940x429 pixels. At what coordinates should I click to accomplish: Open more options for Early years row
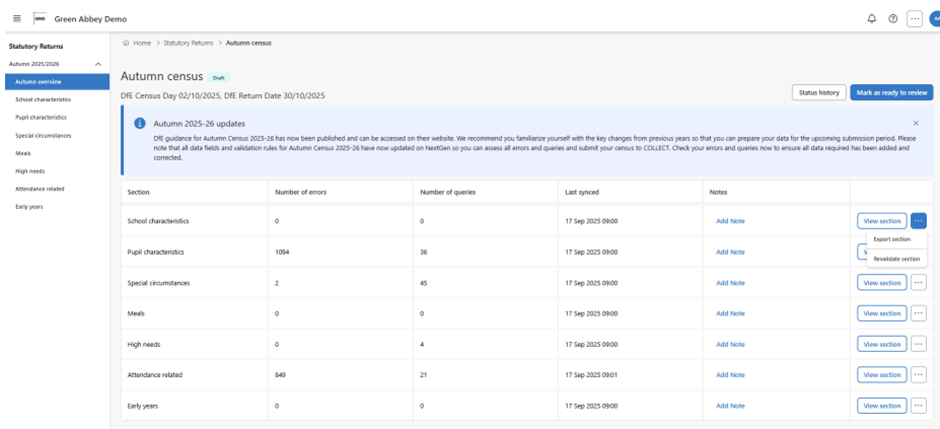pos(918,406)
